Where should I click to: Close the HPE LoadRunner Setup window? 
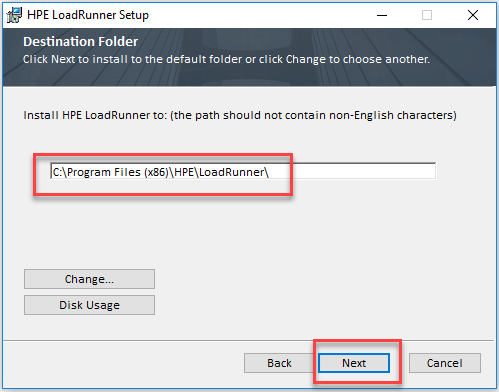point(473,15)
